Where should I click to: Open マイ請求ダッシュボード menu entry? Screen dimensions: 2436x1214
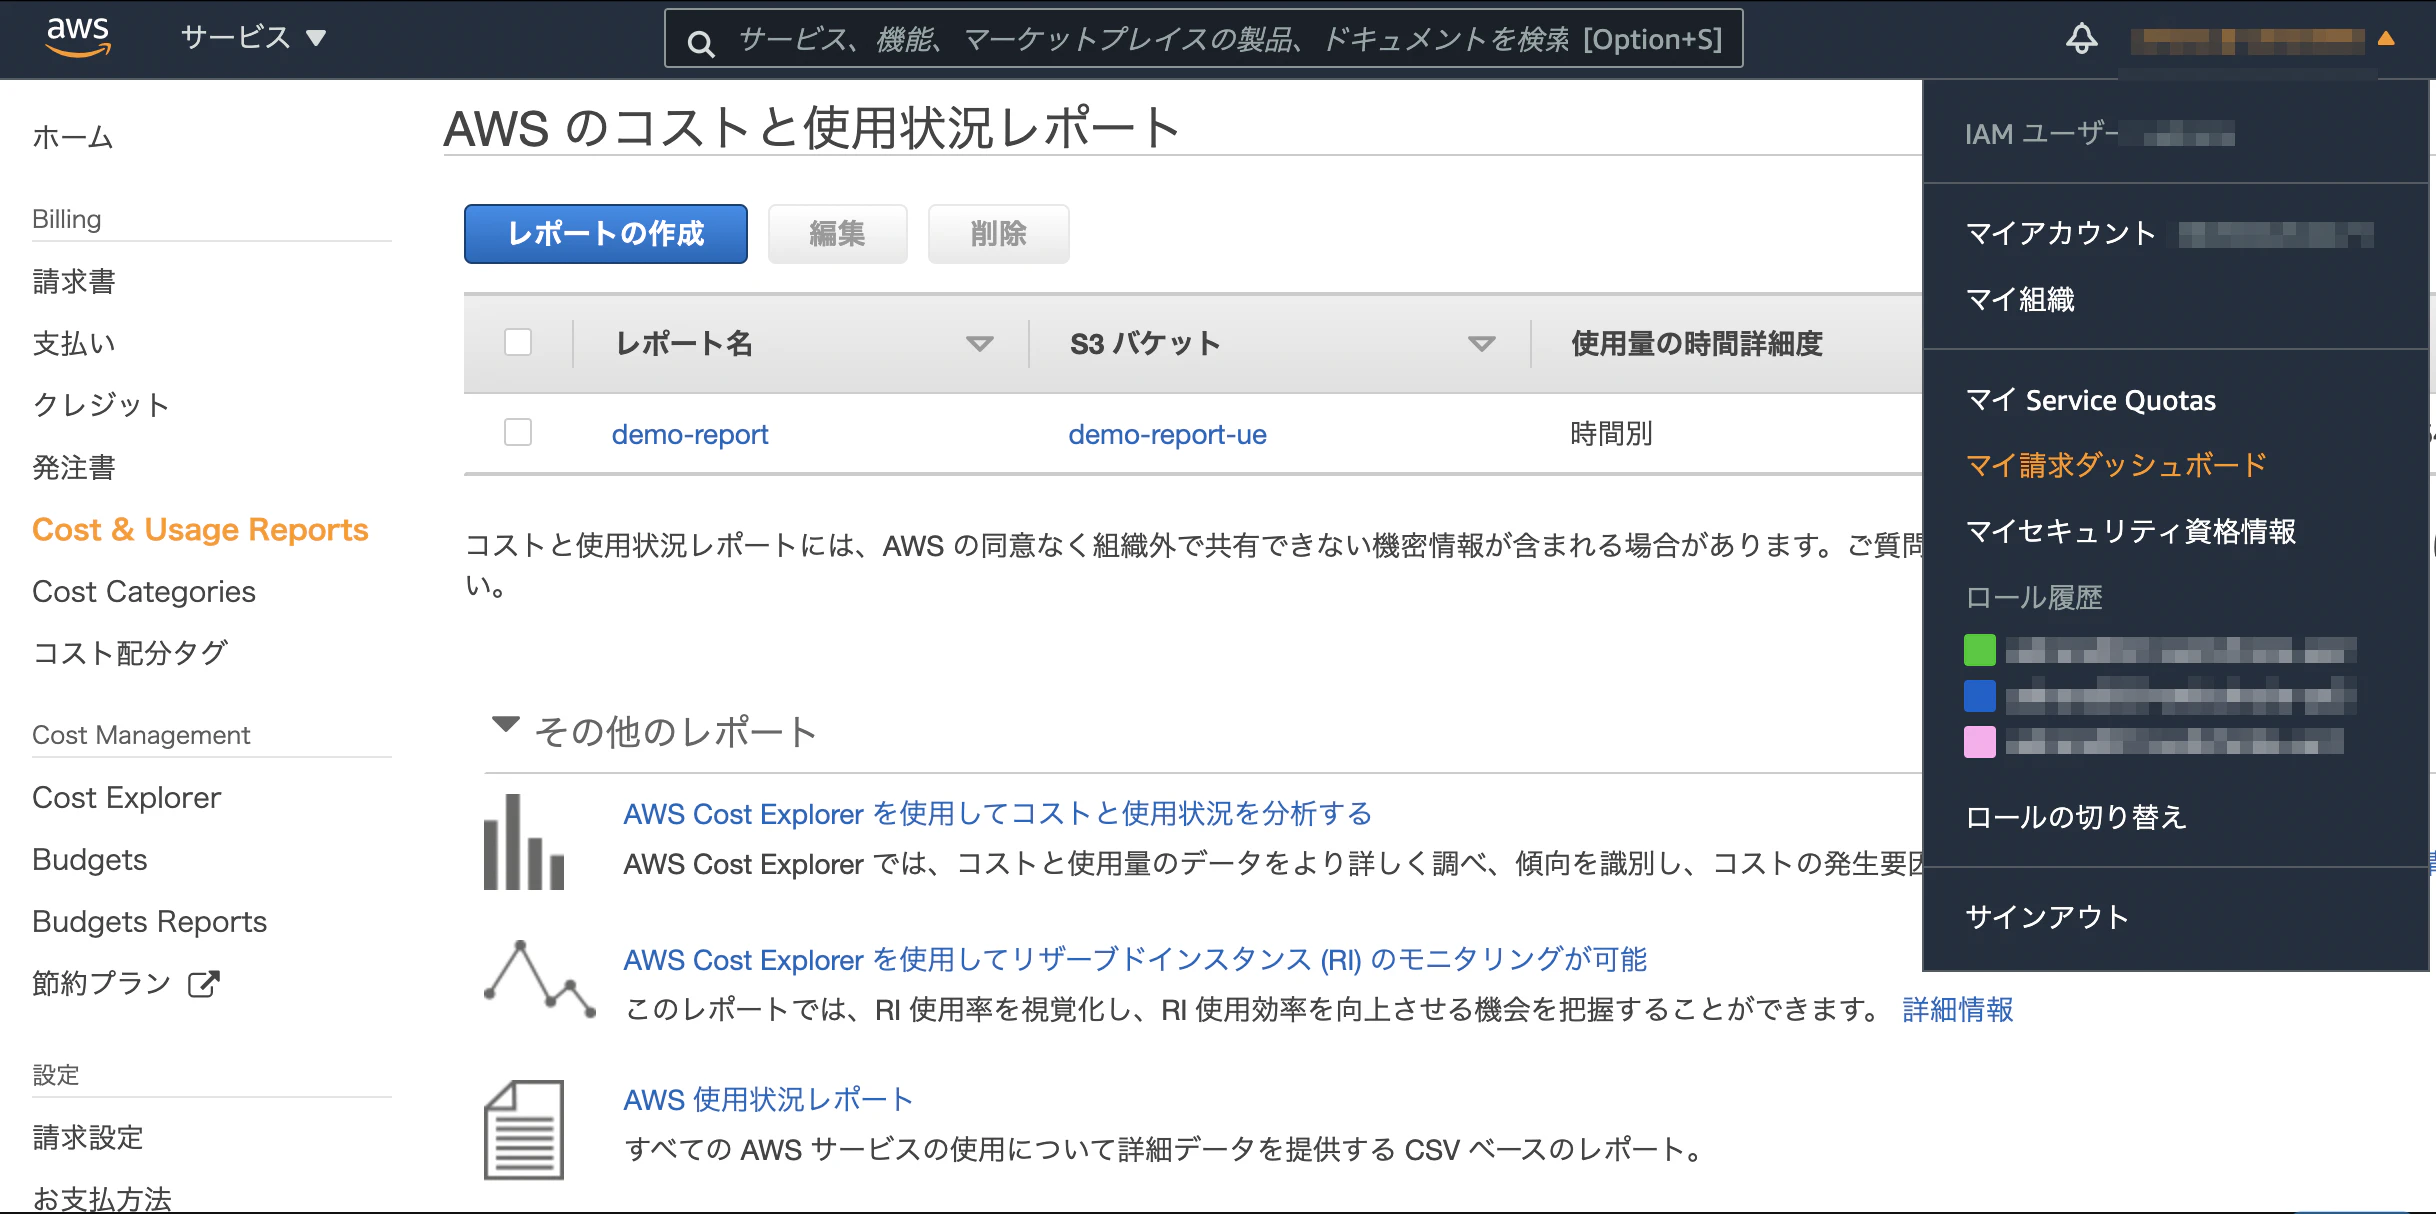tap(2116, 465)
